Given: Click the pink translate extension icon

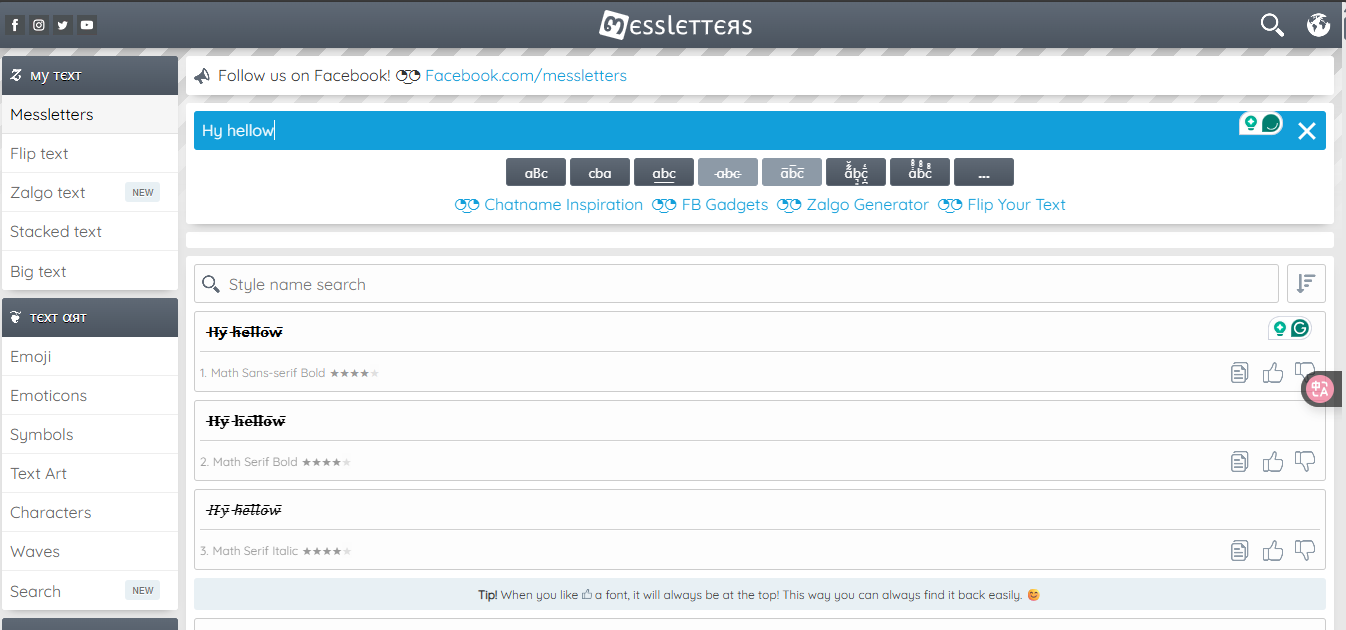Looking at the screenshot, I should [x=1319, y=389].
